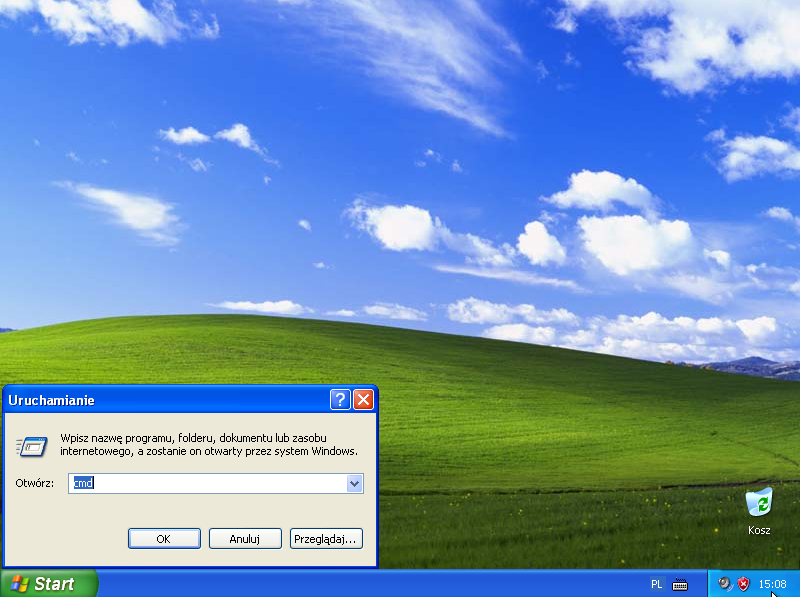This screenshot has width=800, height=597.
Task: Expand the Otwórz command history dropdown
Action: coord(354,483)
